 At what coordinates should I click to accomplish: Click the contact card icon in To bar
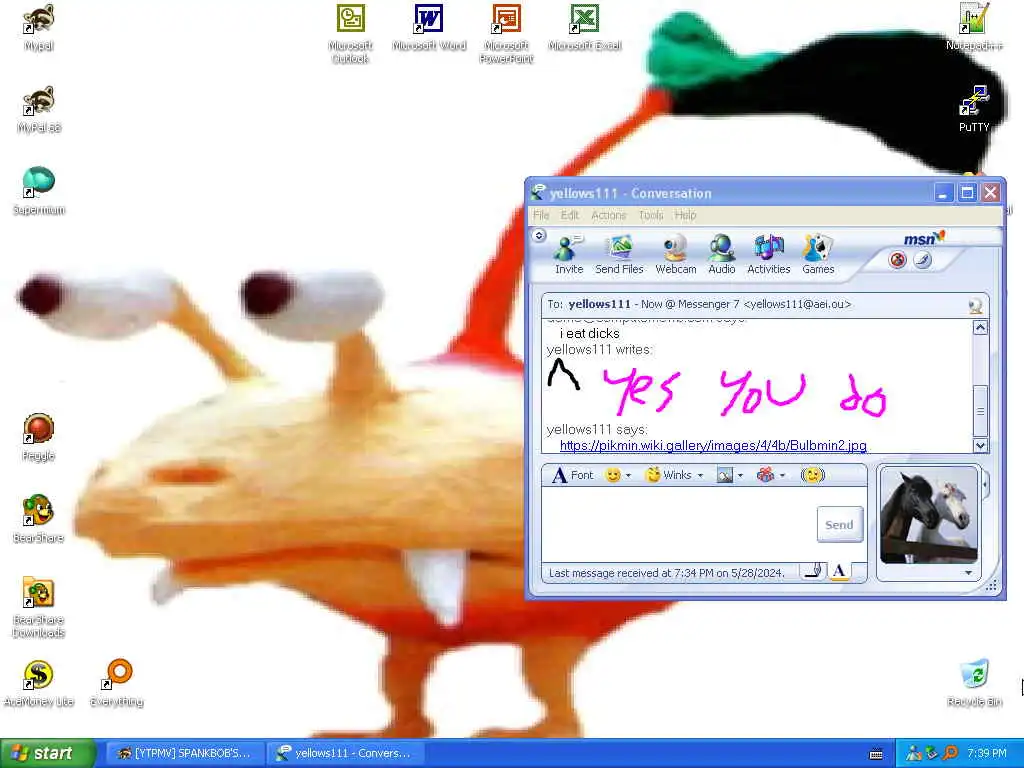[976, 306]
